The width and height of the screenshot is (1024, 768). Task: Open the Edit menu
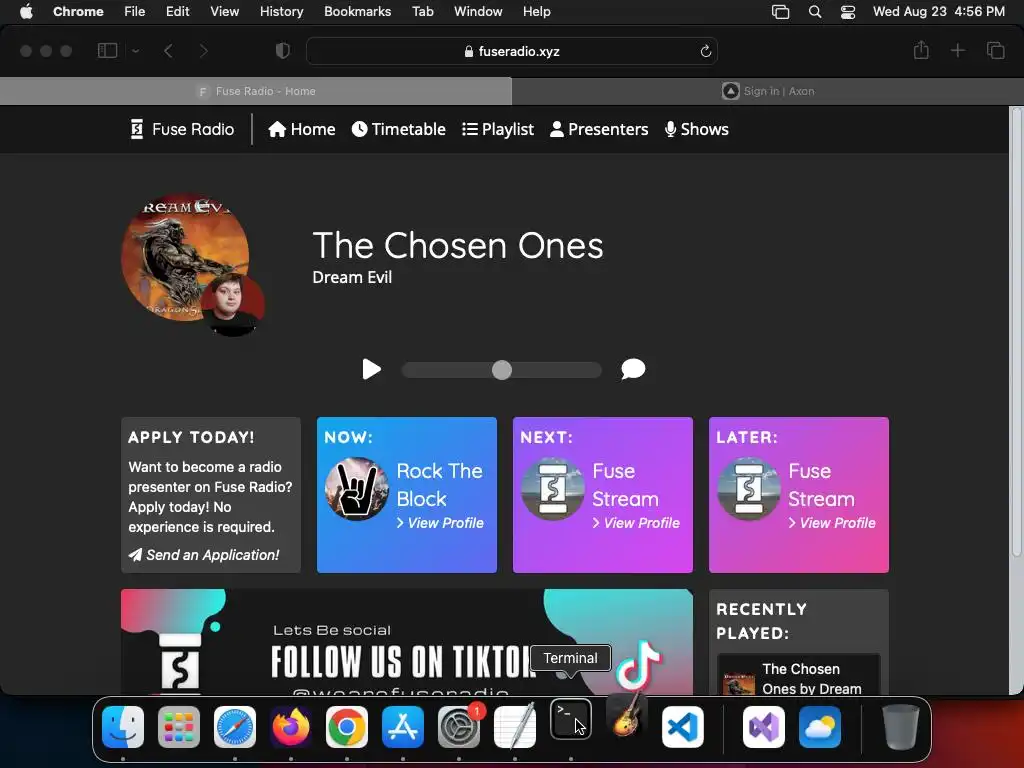point(178,11)
